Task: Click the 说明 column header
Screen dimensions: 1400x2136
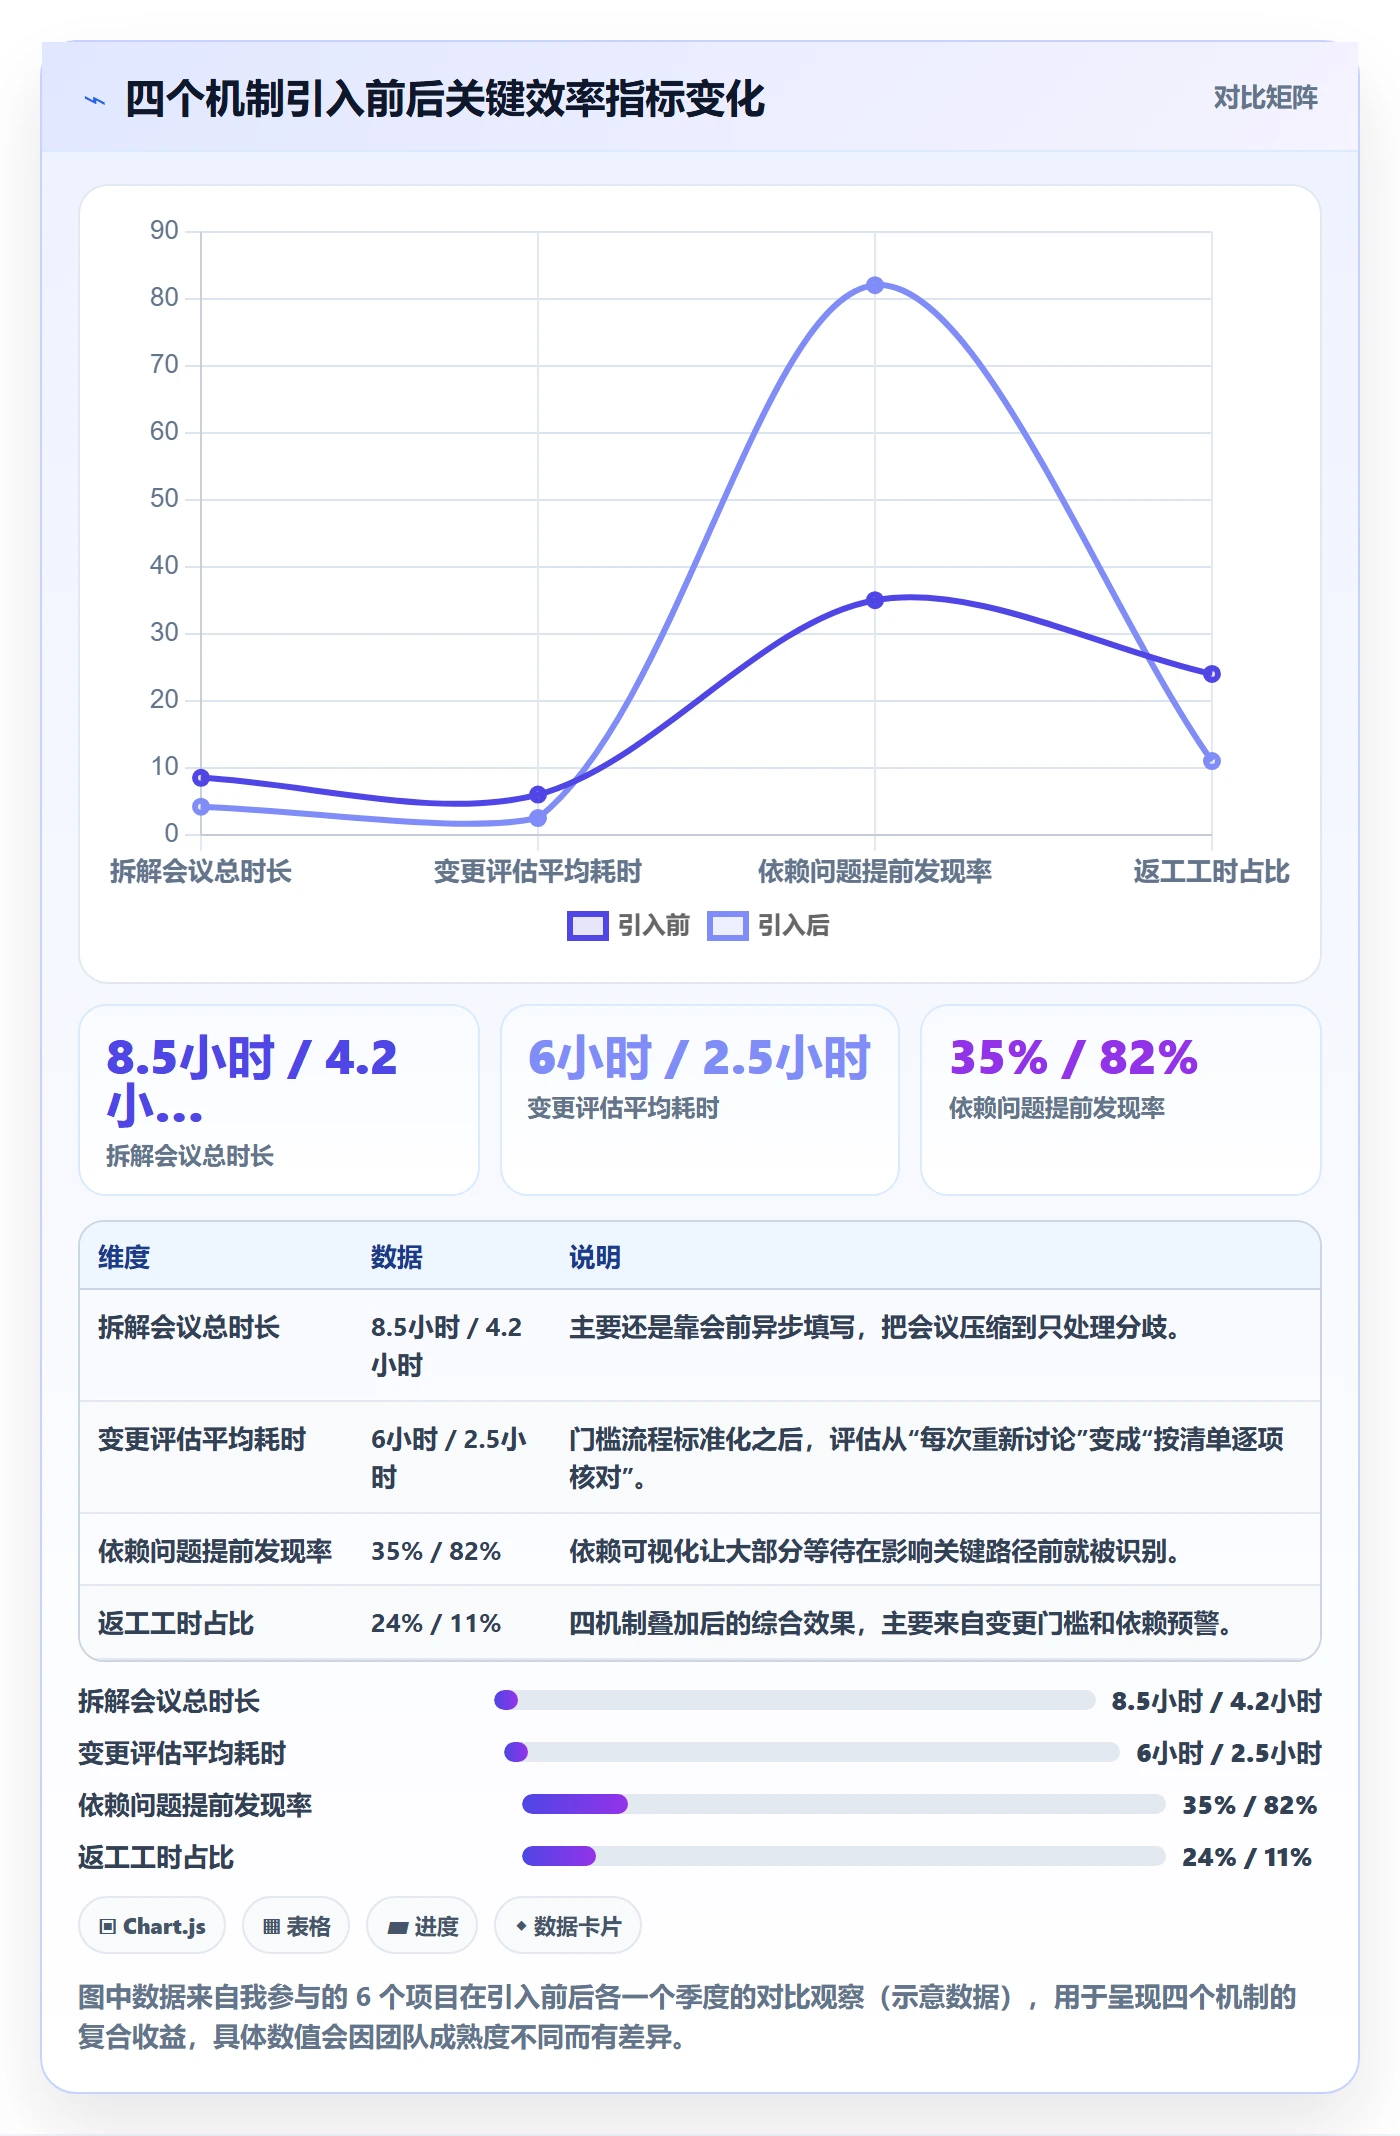Action: (x=595, y=1257)
